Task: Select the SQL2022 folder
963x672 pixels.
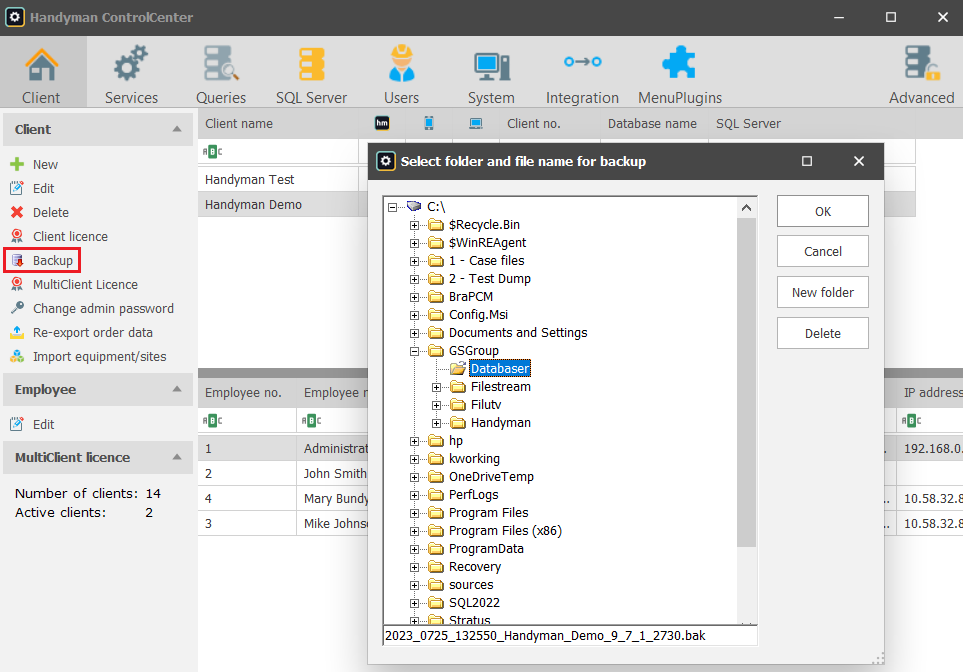Action: (474, 603)
